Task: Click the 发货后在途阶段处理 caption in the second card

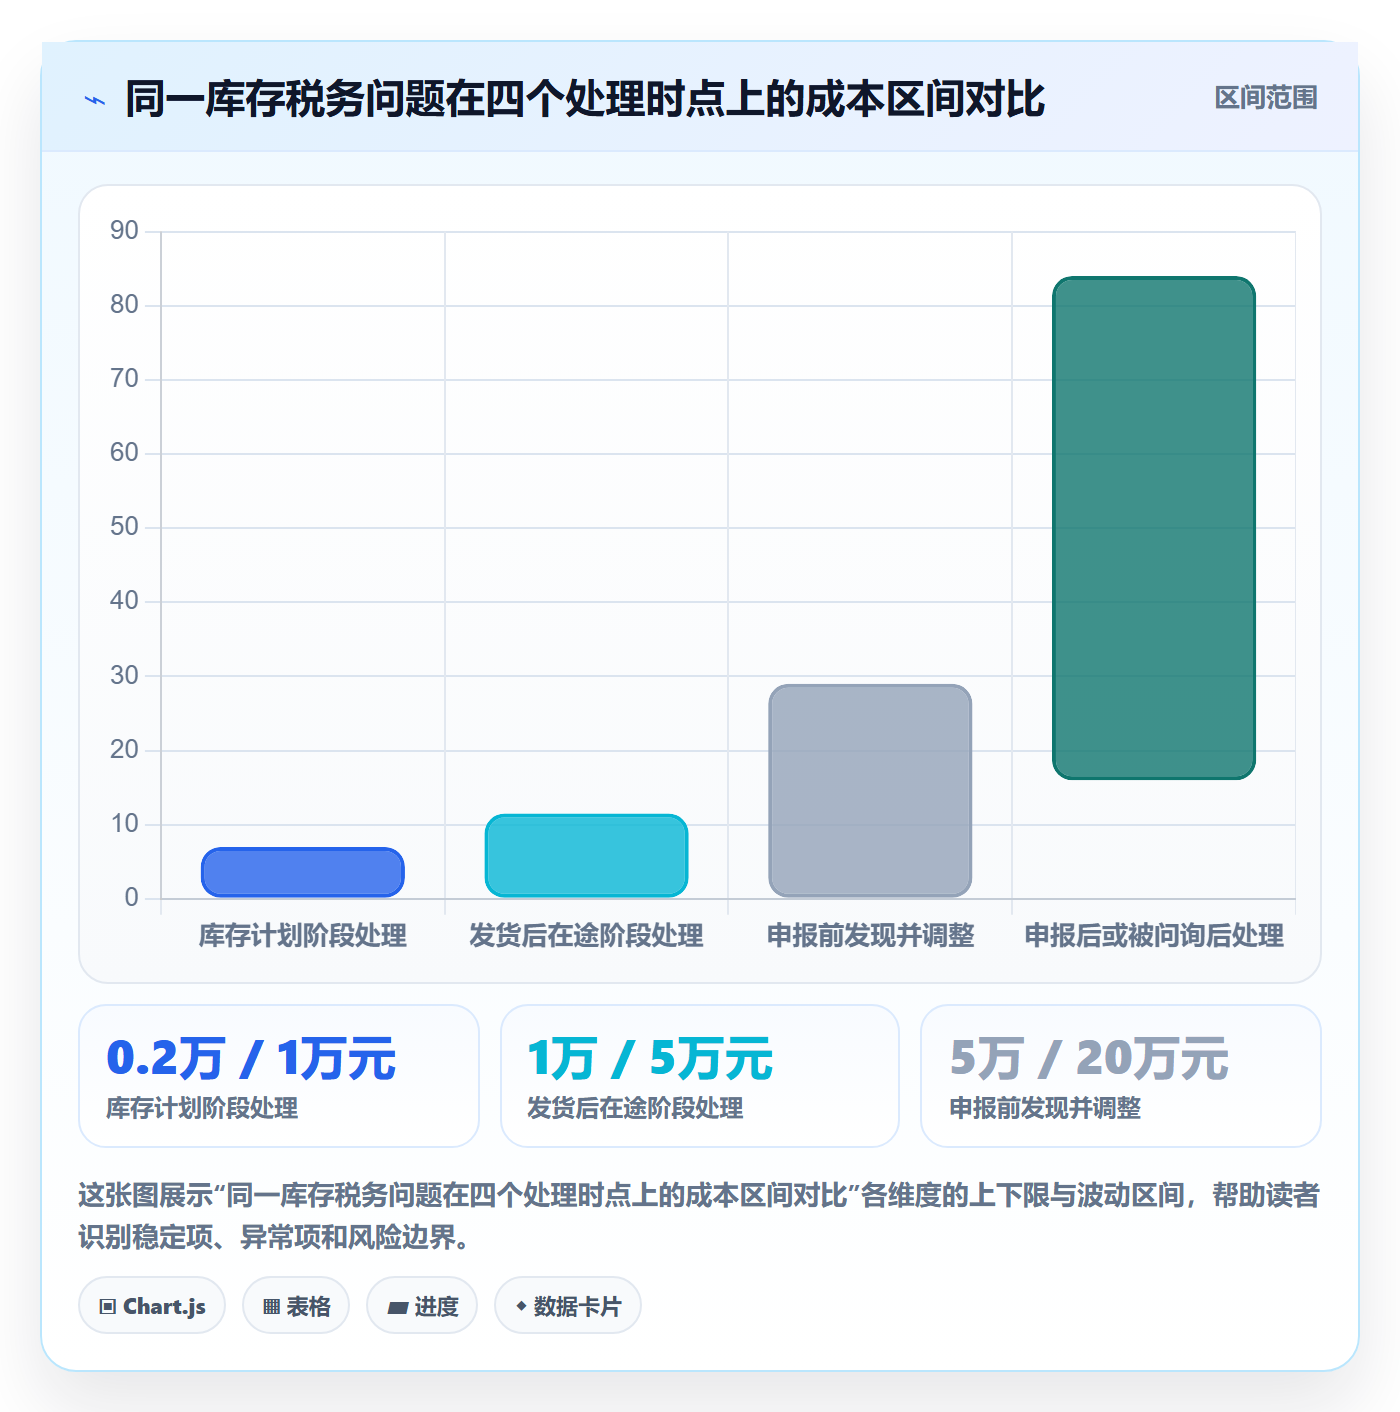Action: (x=635, y=1108)
